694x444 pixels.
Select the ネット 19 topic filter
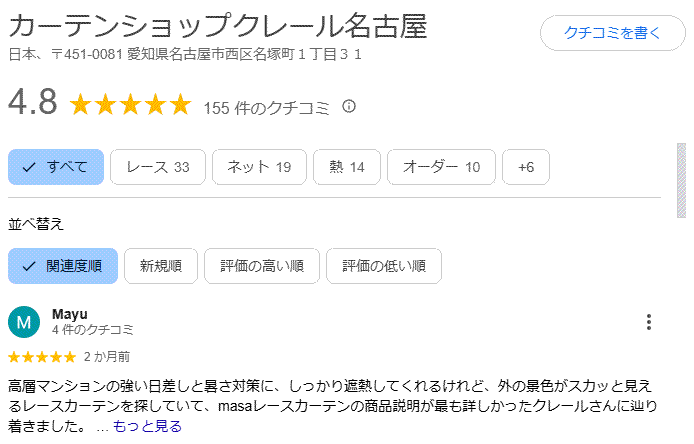[x=259, y=167]
